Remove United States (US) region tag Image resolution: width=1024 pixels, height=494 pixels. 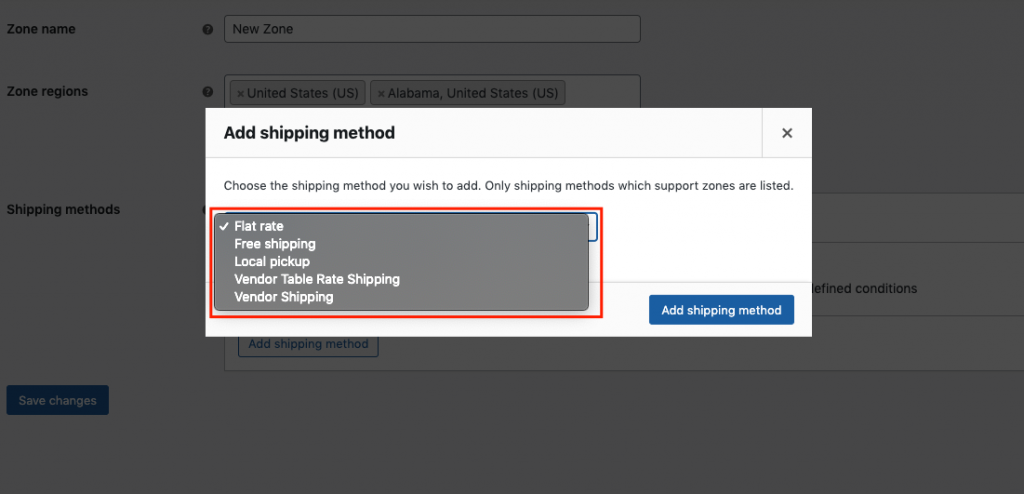(x=240, y=93)
